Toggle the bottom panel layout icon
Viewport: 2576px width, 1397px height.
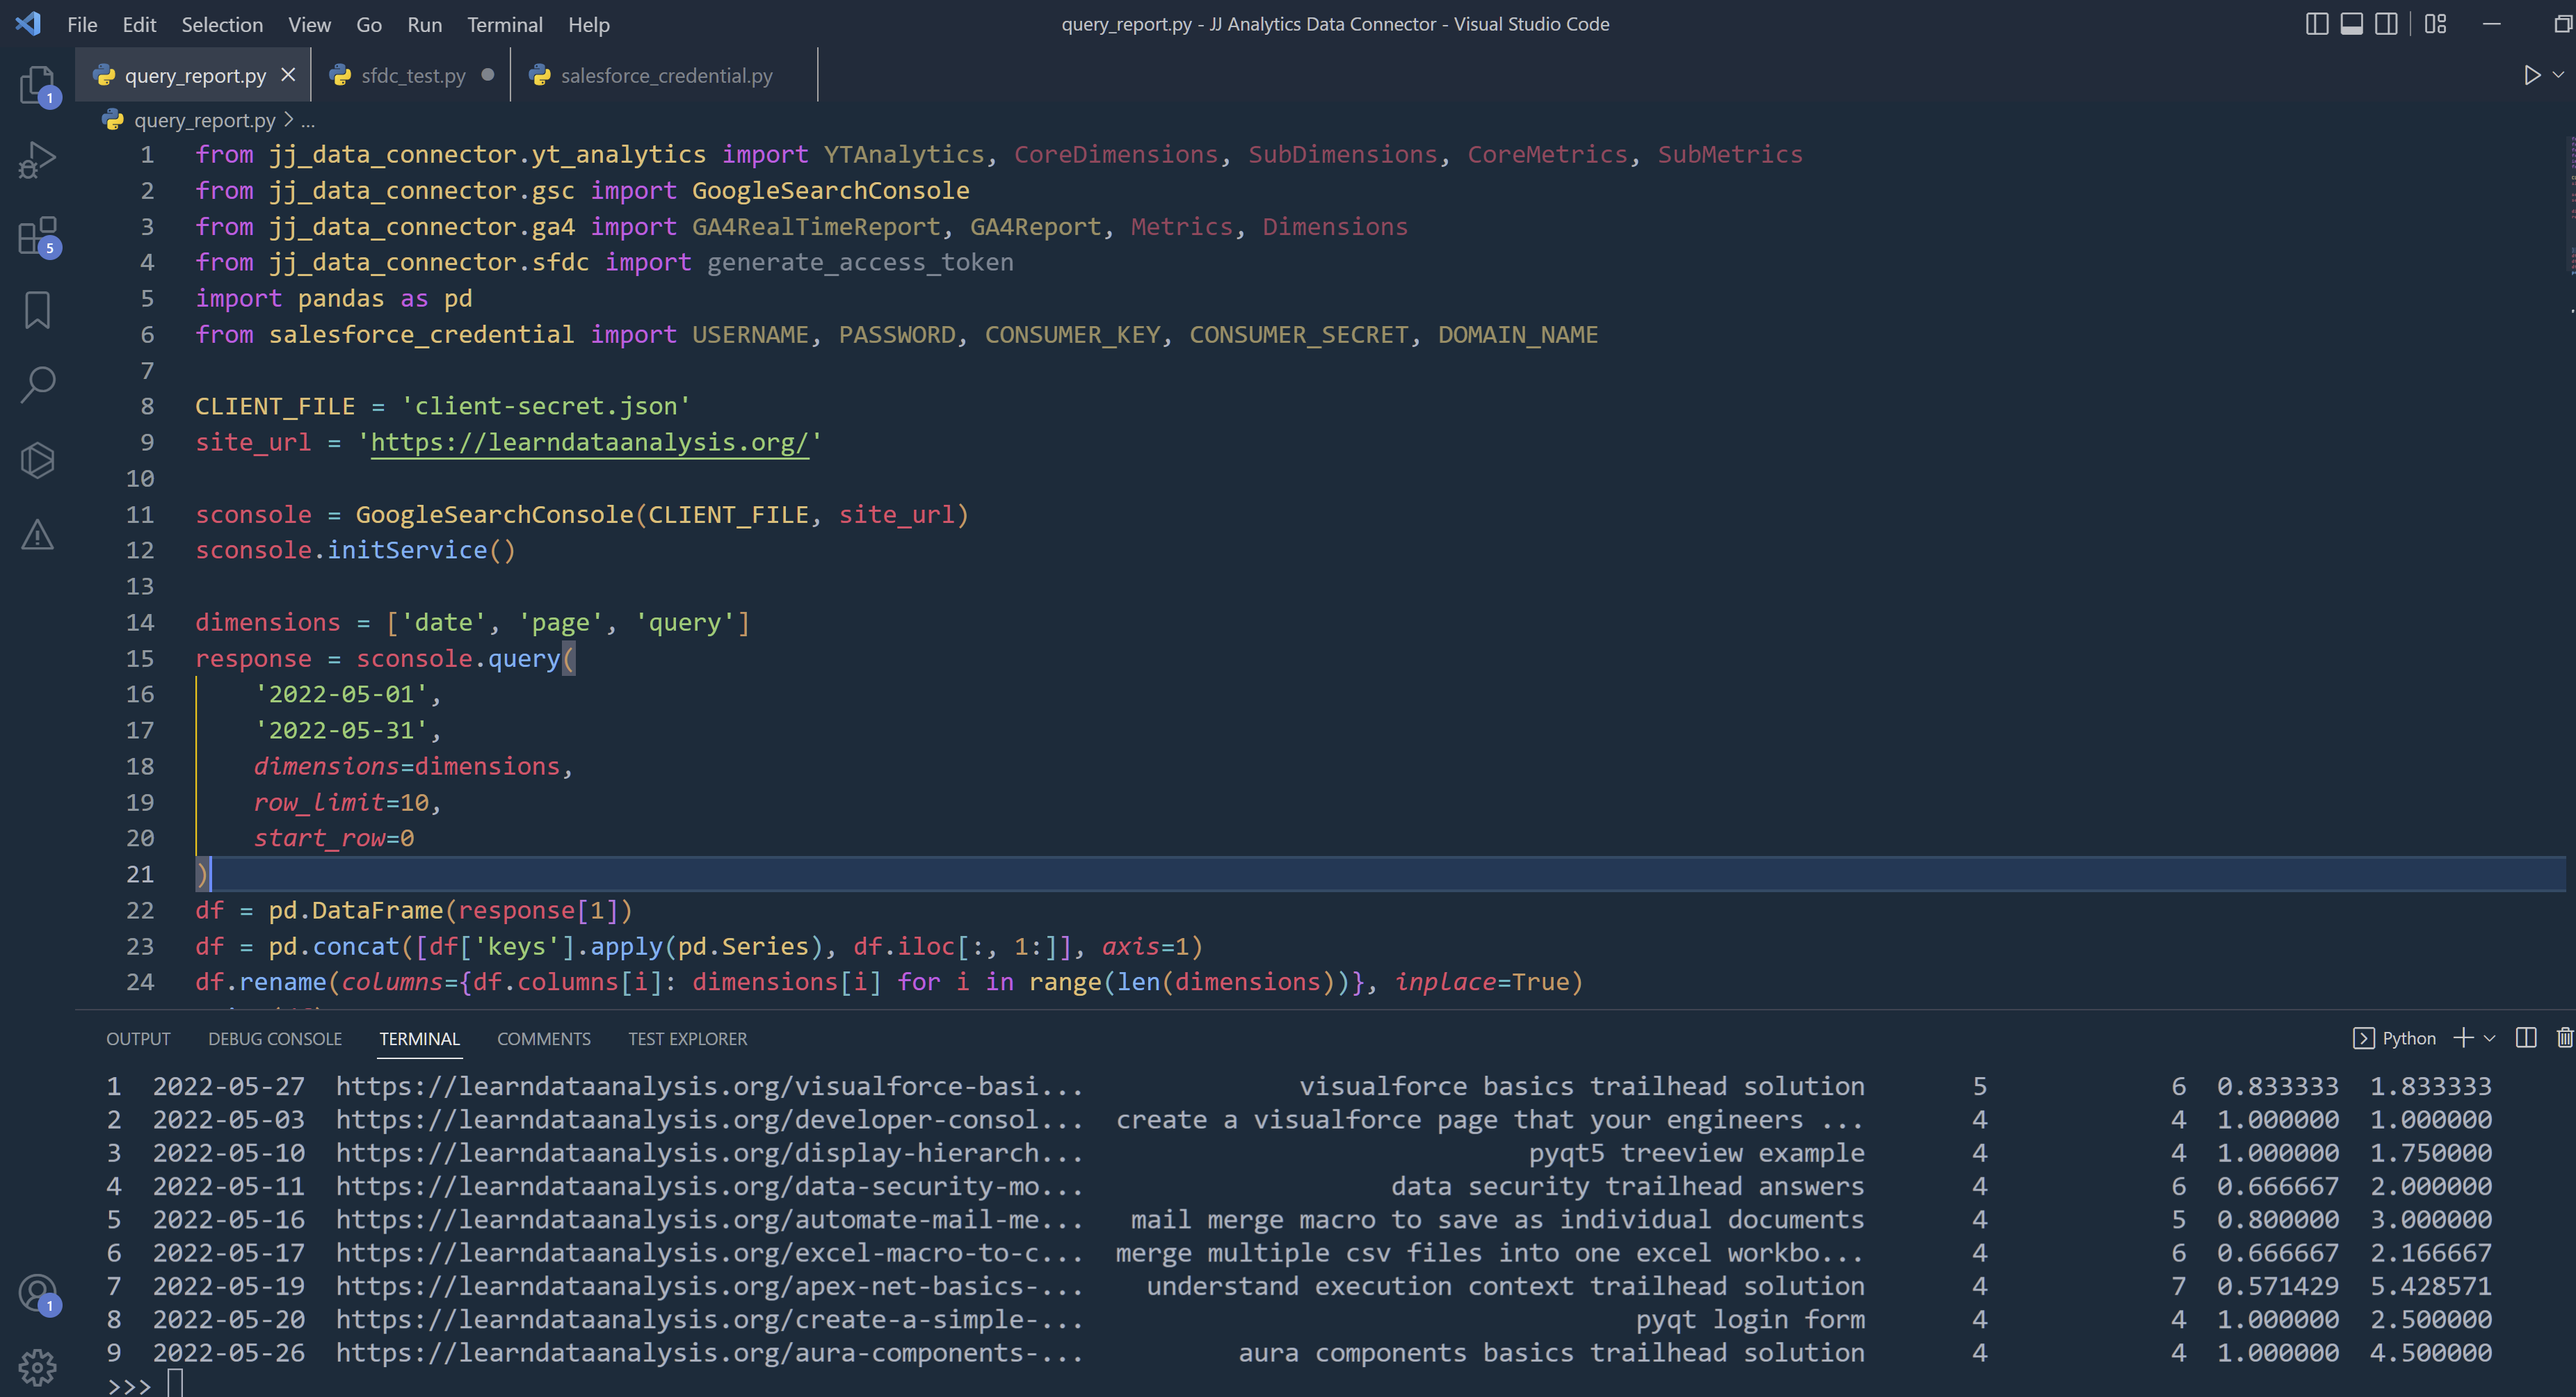[x=2352, y=24]
